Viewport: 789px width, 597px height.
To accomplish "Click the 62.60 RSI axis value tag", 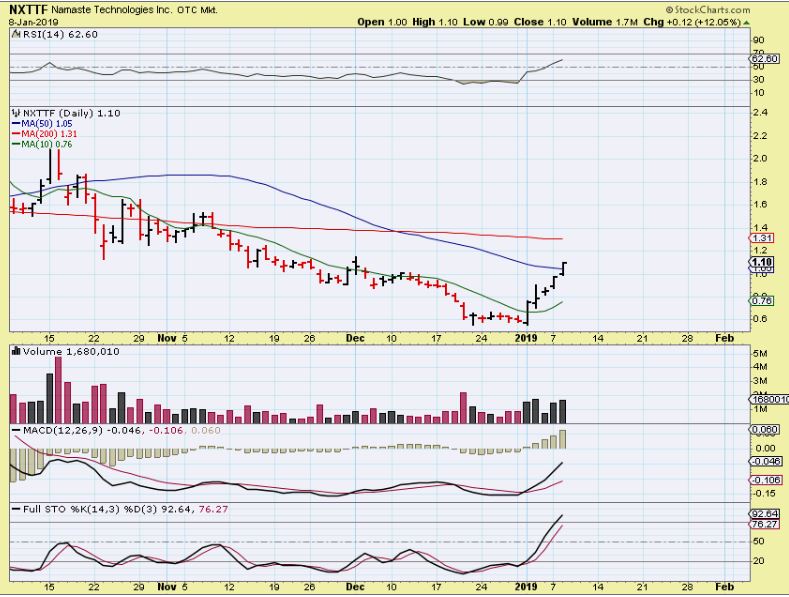I will point(765,59).
